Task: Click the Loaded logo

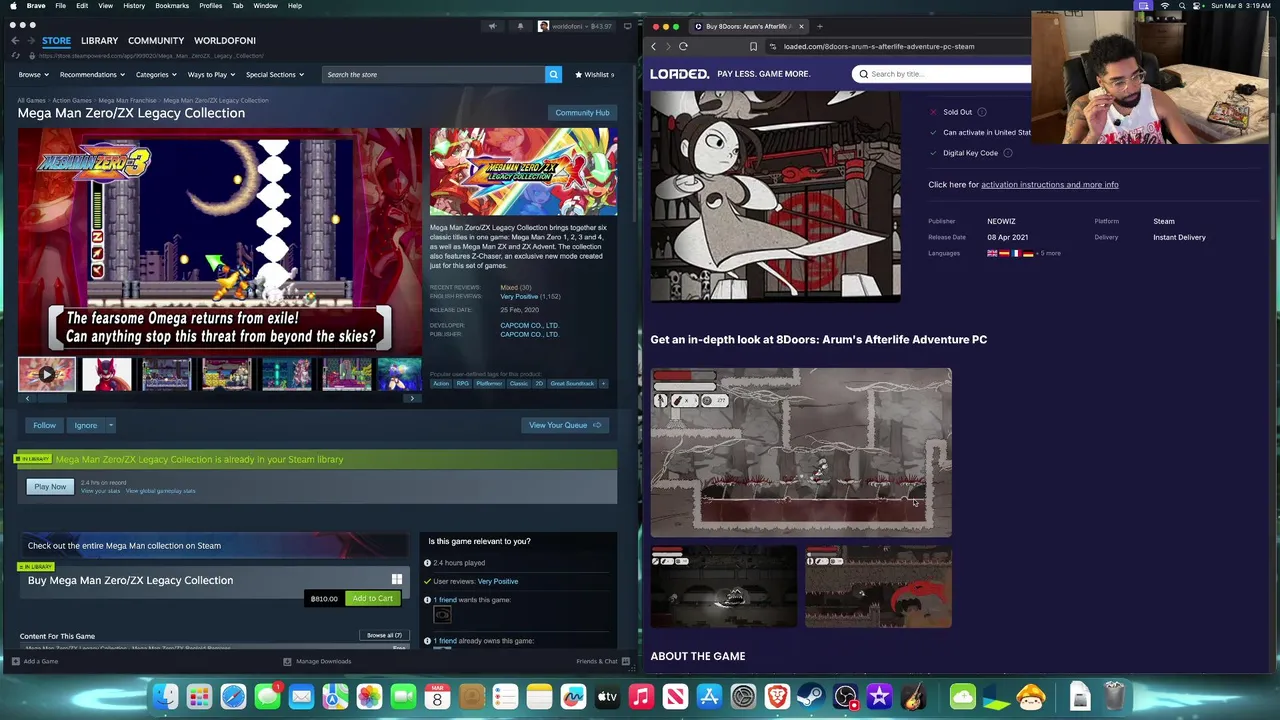Action: coord(679,74)
